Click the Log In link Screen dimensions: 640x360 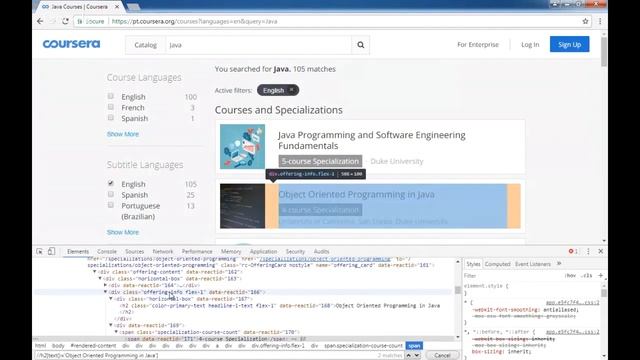pos(530,44)
